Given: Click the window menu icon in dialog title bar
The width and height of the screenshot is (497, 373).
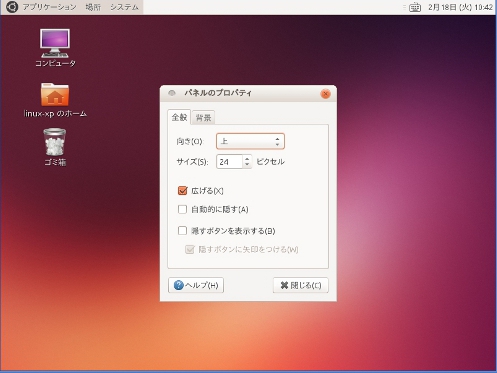Looking at the screenshot, I should point(172,93).
